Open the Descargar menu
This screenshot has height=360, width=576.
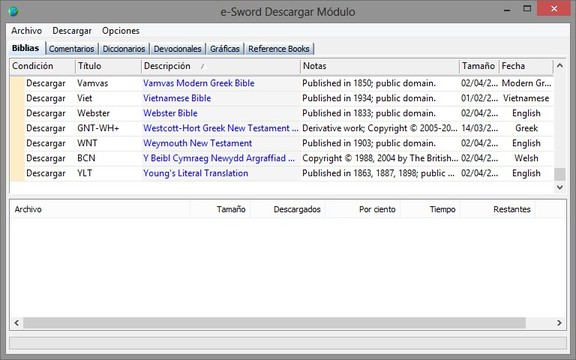72,31
